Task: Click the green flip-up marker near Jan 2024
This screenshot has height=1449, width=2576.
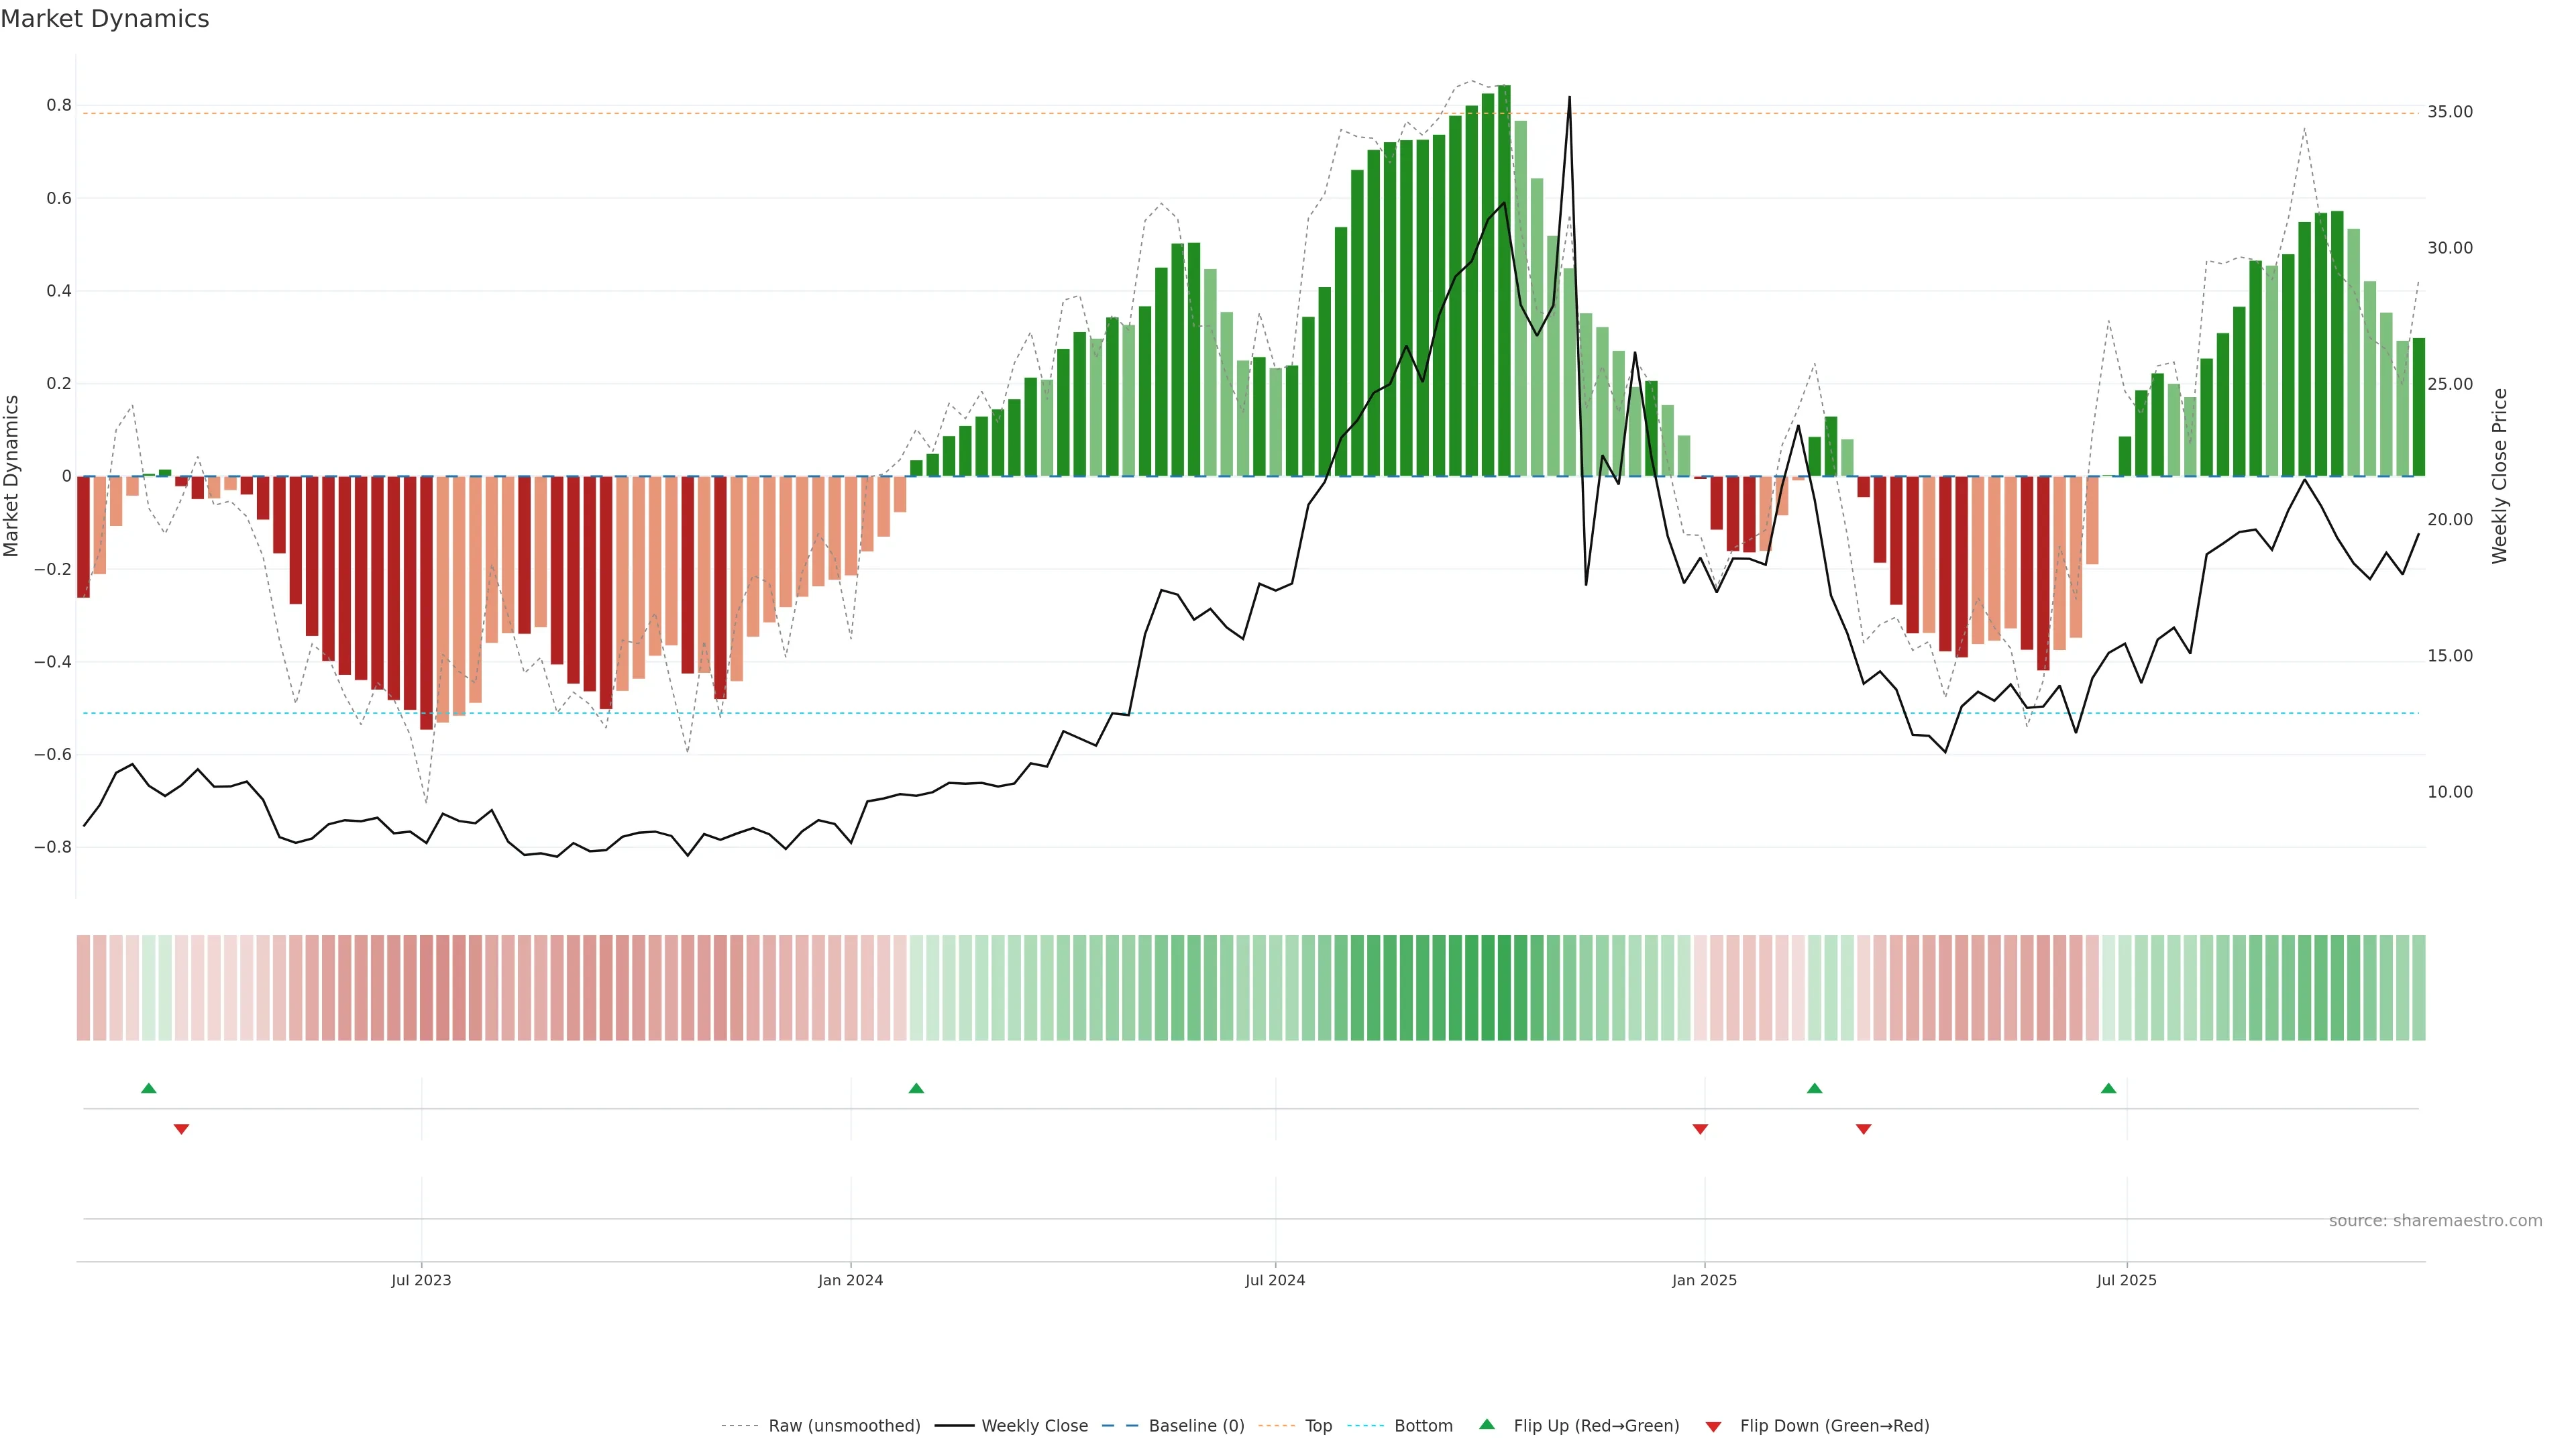Action: tap(916, 1088)
